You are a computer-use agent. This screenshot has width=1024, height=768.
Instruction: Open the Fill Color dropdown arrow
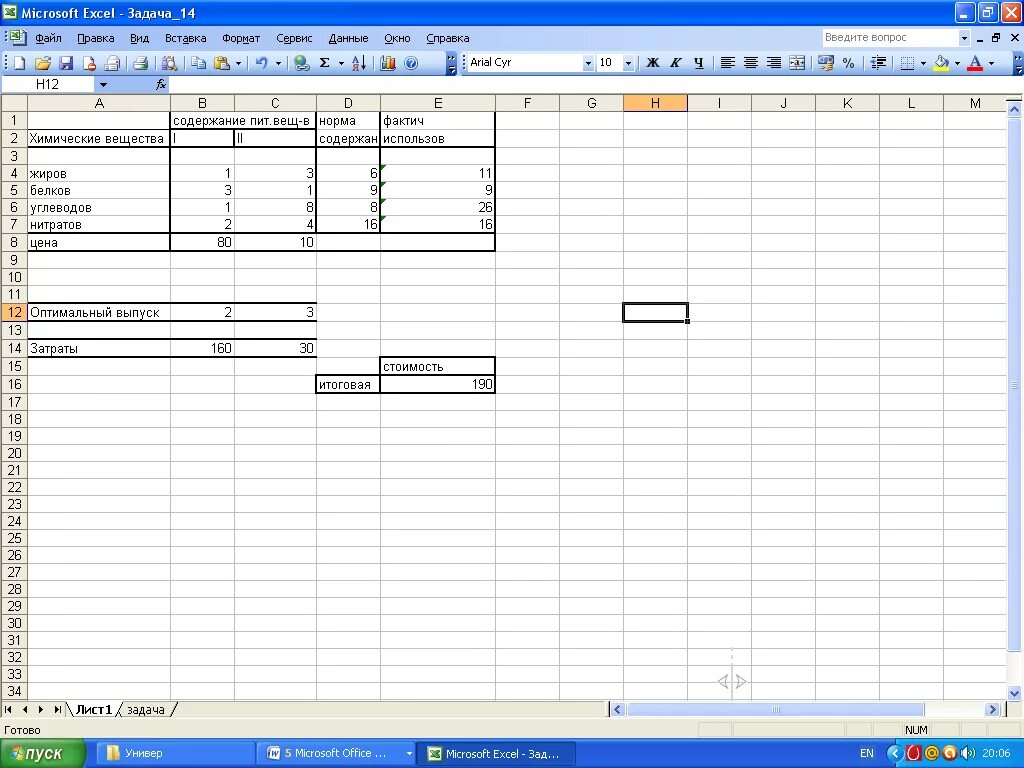point(957,63)
